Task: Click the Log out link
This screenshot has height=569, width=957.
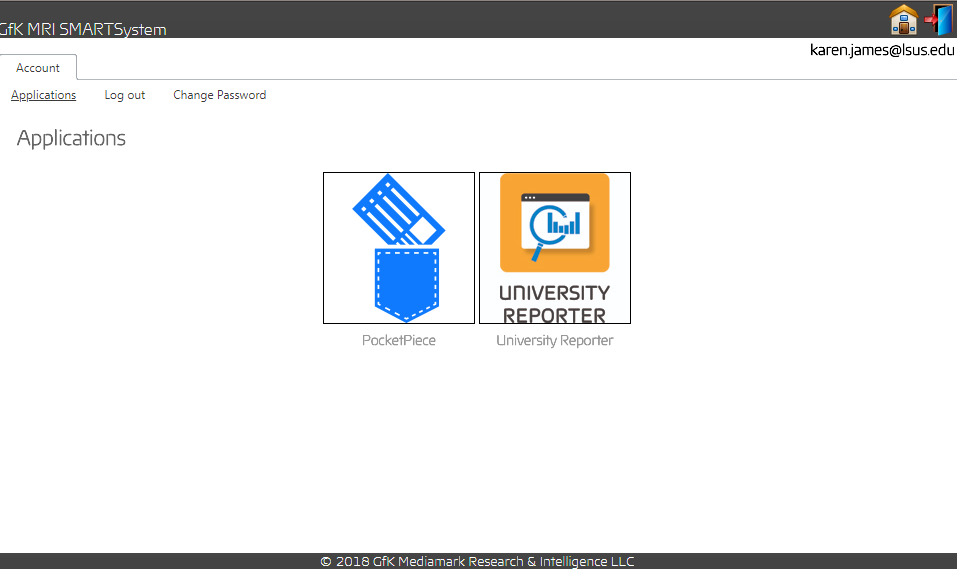Action: pyautogui.click(x=125, y=95)
